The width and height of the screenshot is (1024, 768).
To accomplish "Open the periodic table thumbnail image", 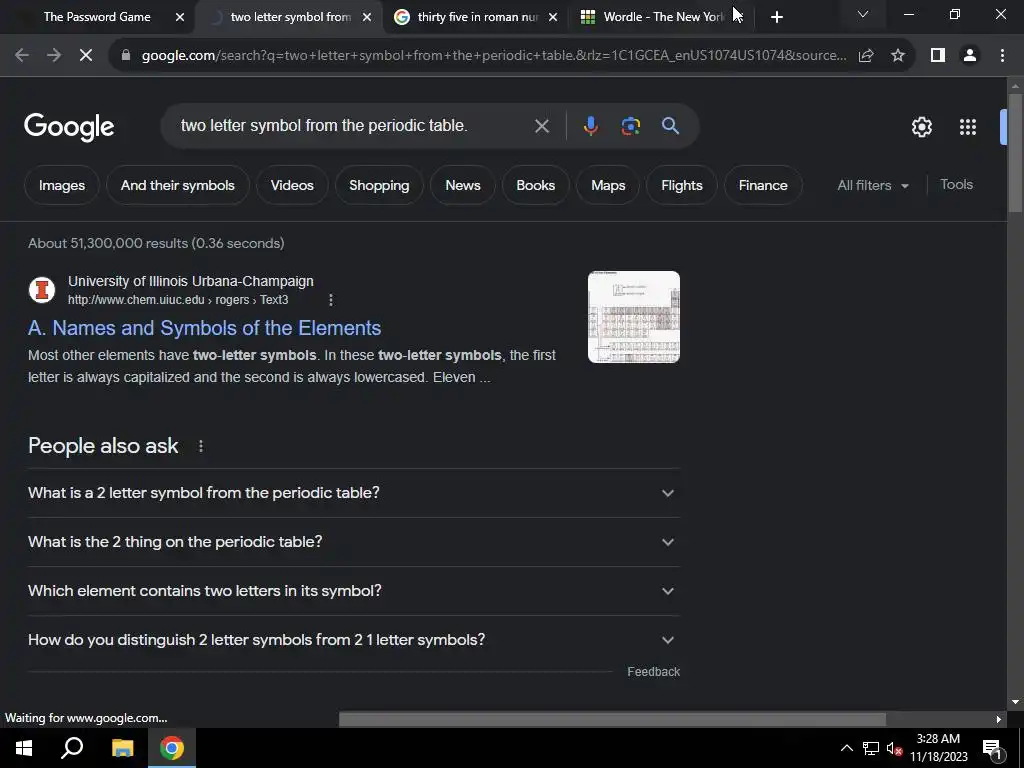I will click(633, 317).
